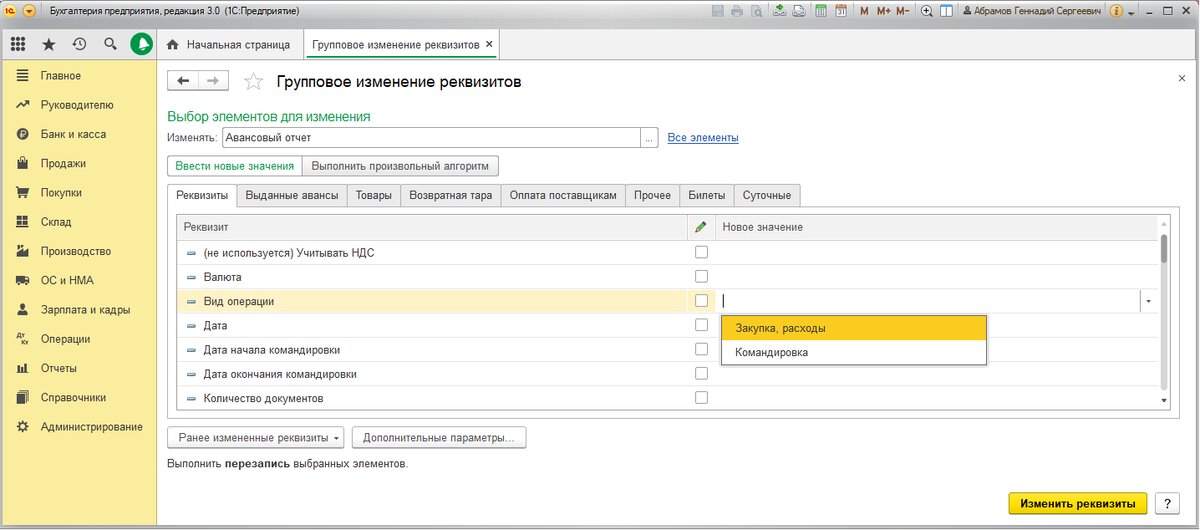Viewport: 1200px width, 530px height.
Task: Tick the Количество документов checkbox
Action: click(x=701, y=398)
